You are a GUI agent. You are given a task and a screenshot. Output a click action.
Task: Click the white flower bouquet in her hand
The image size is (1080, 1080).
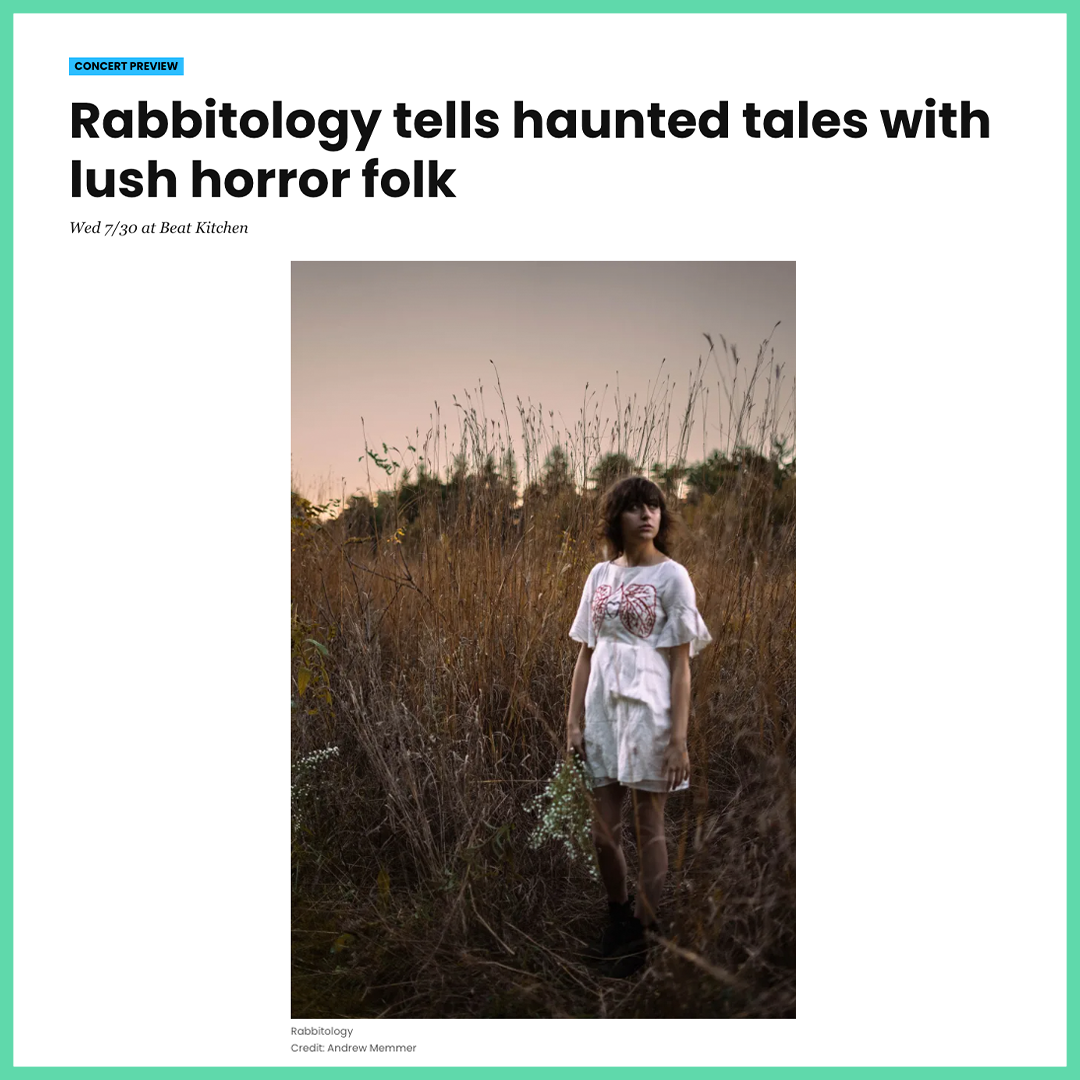click(562, 813)
